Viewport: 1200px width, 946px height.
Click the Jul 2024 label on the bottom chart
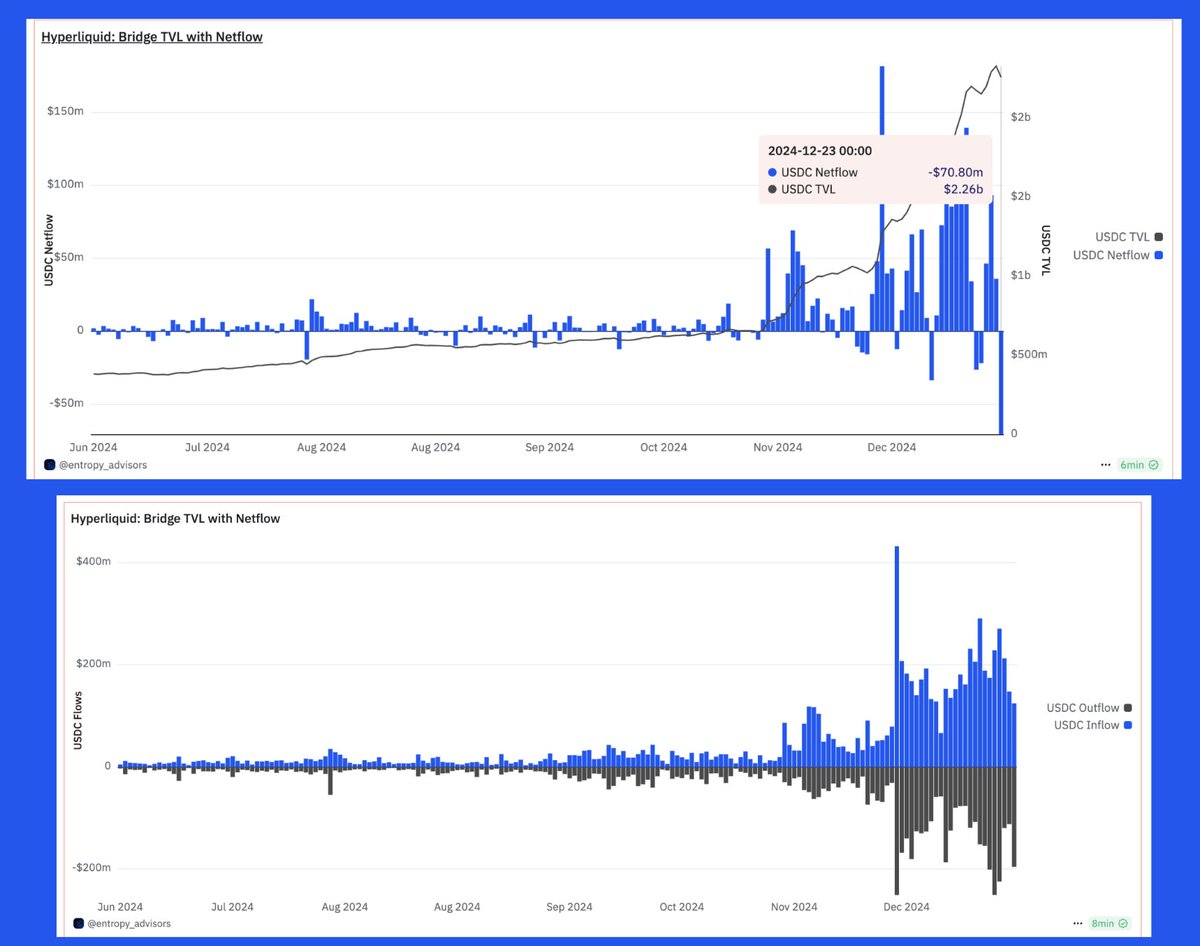231,907
